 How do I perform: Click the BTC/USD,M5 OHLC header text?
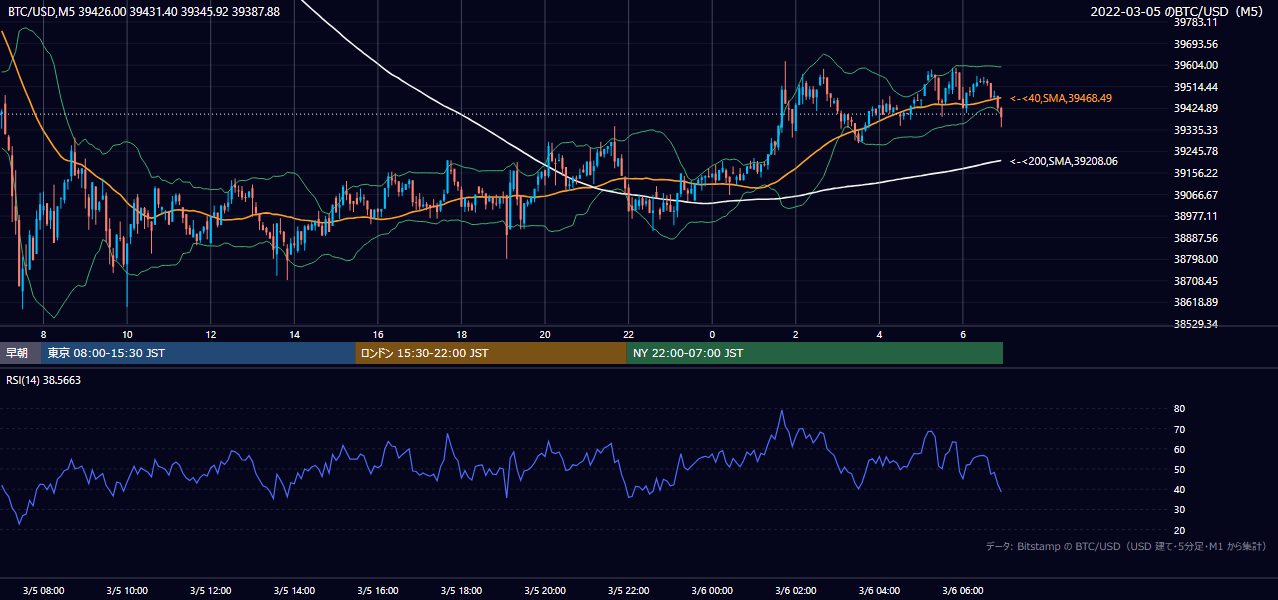144,11
